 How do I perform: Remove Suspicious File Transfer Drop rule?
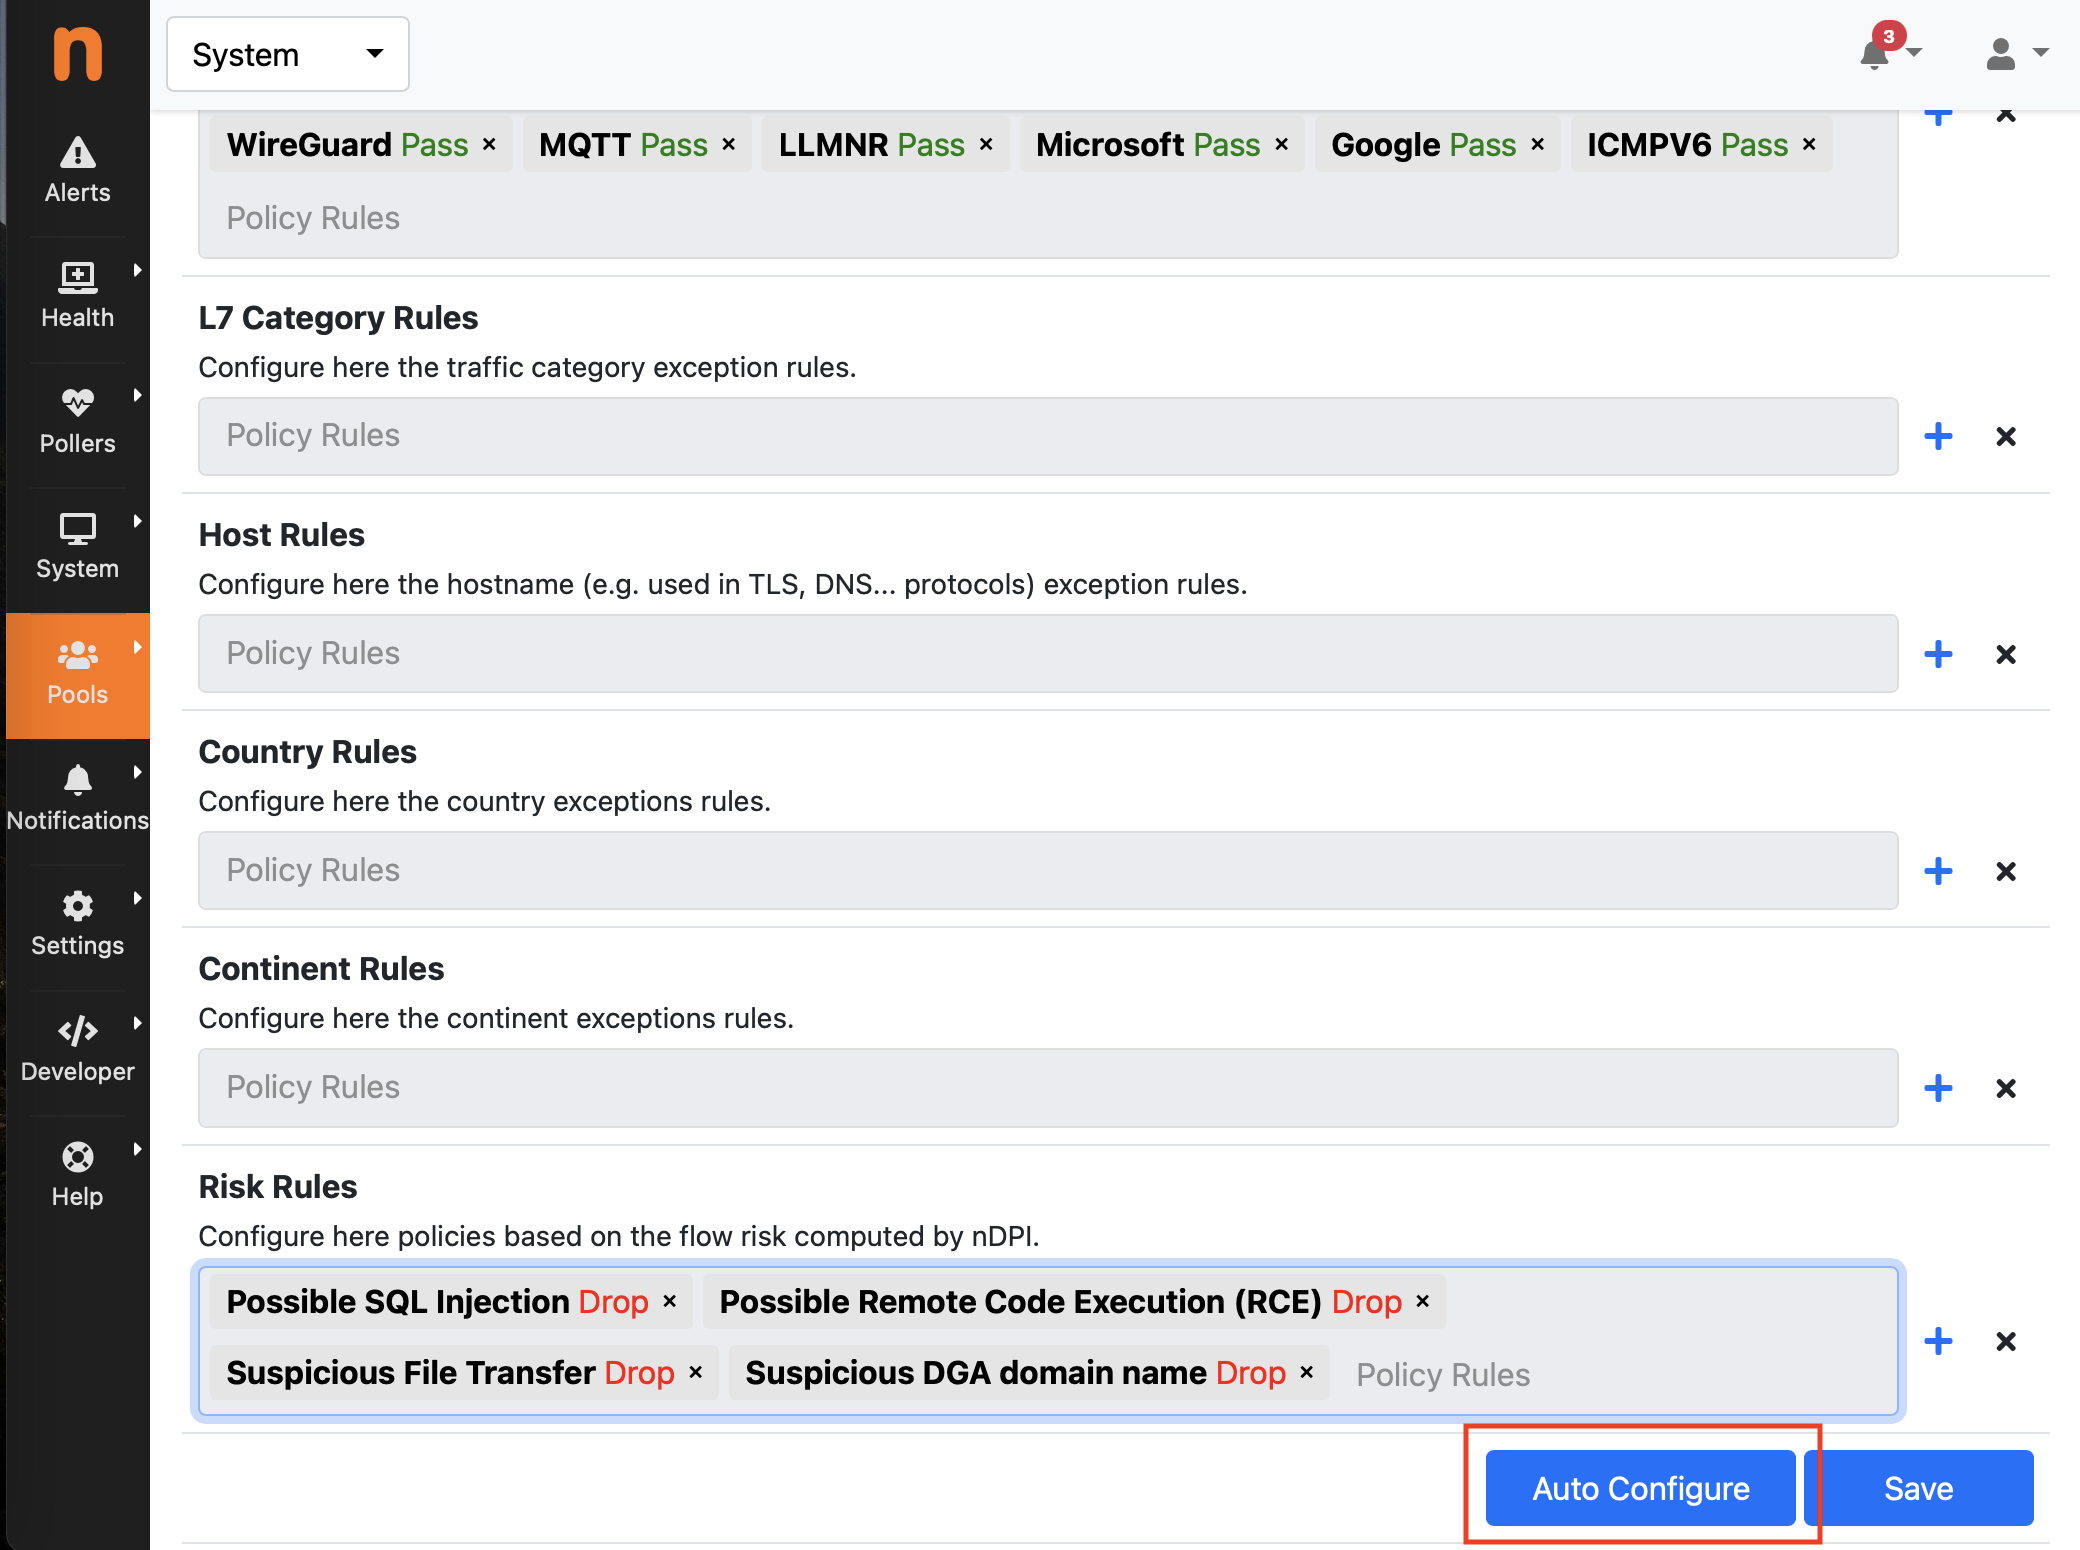(696, 1372)
